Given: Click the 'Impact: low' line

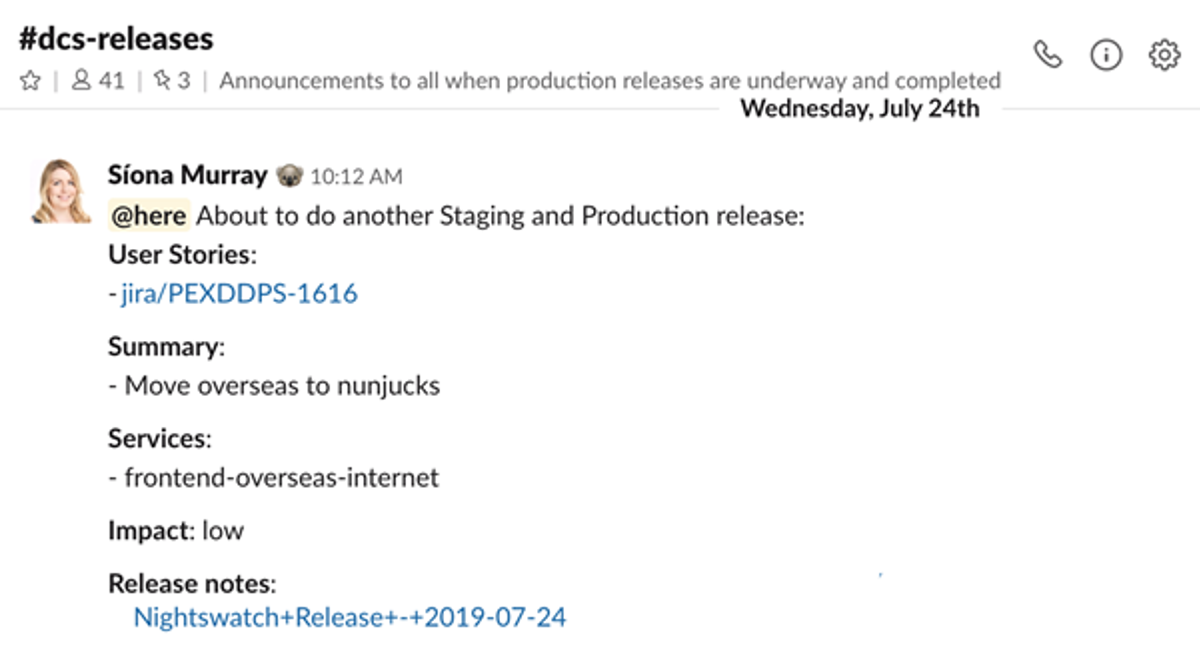Looking at the screenshot, I should point(176,530).
